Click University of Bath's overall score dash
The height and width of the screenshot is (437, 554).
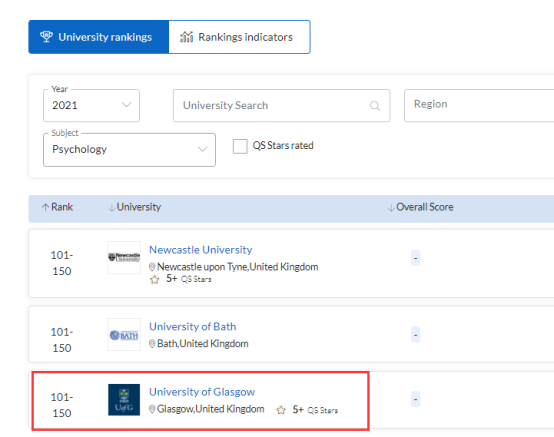(x=416, y=335)
